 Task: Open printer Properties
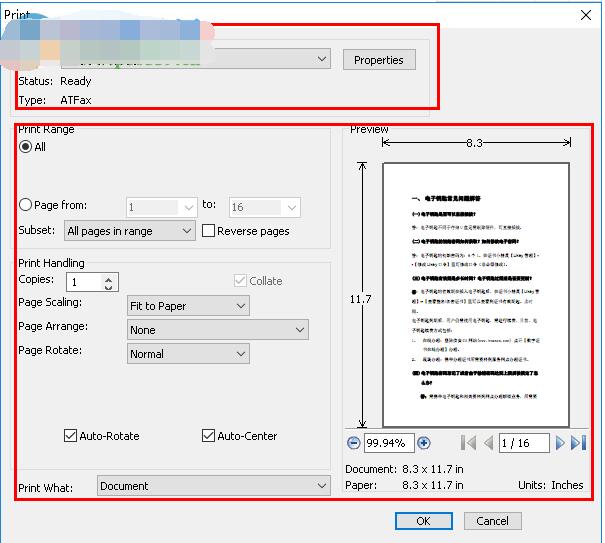378,60
